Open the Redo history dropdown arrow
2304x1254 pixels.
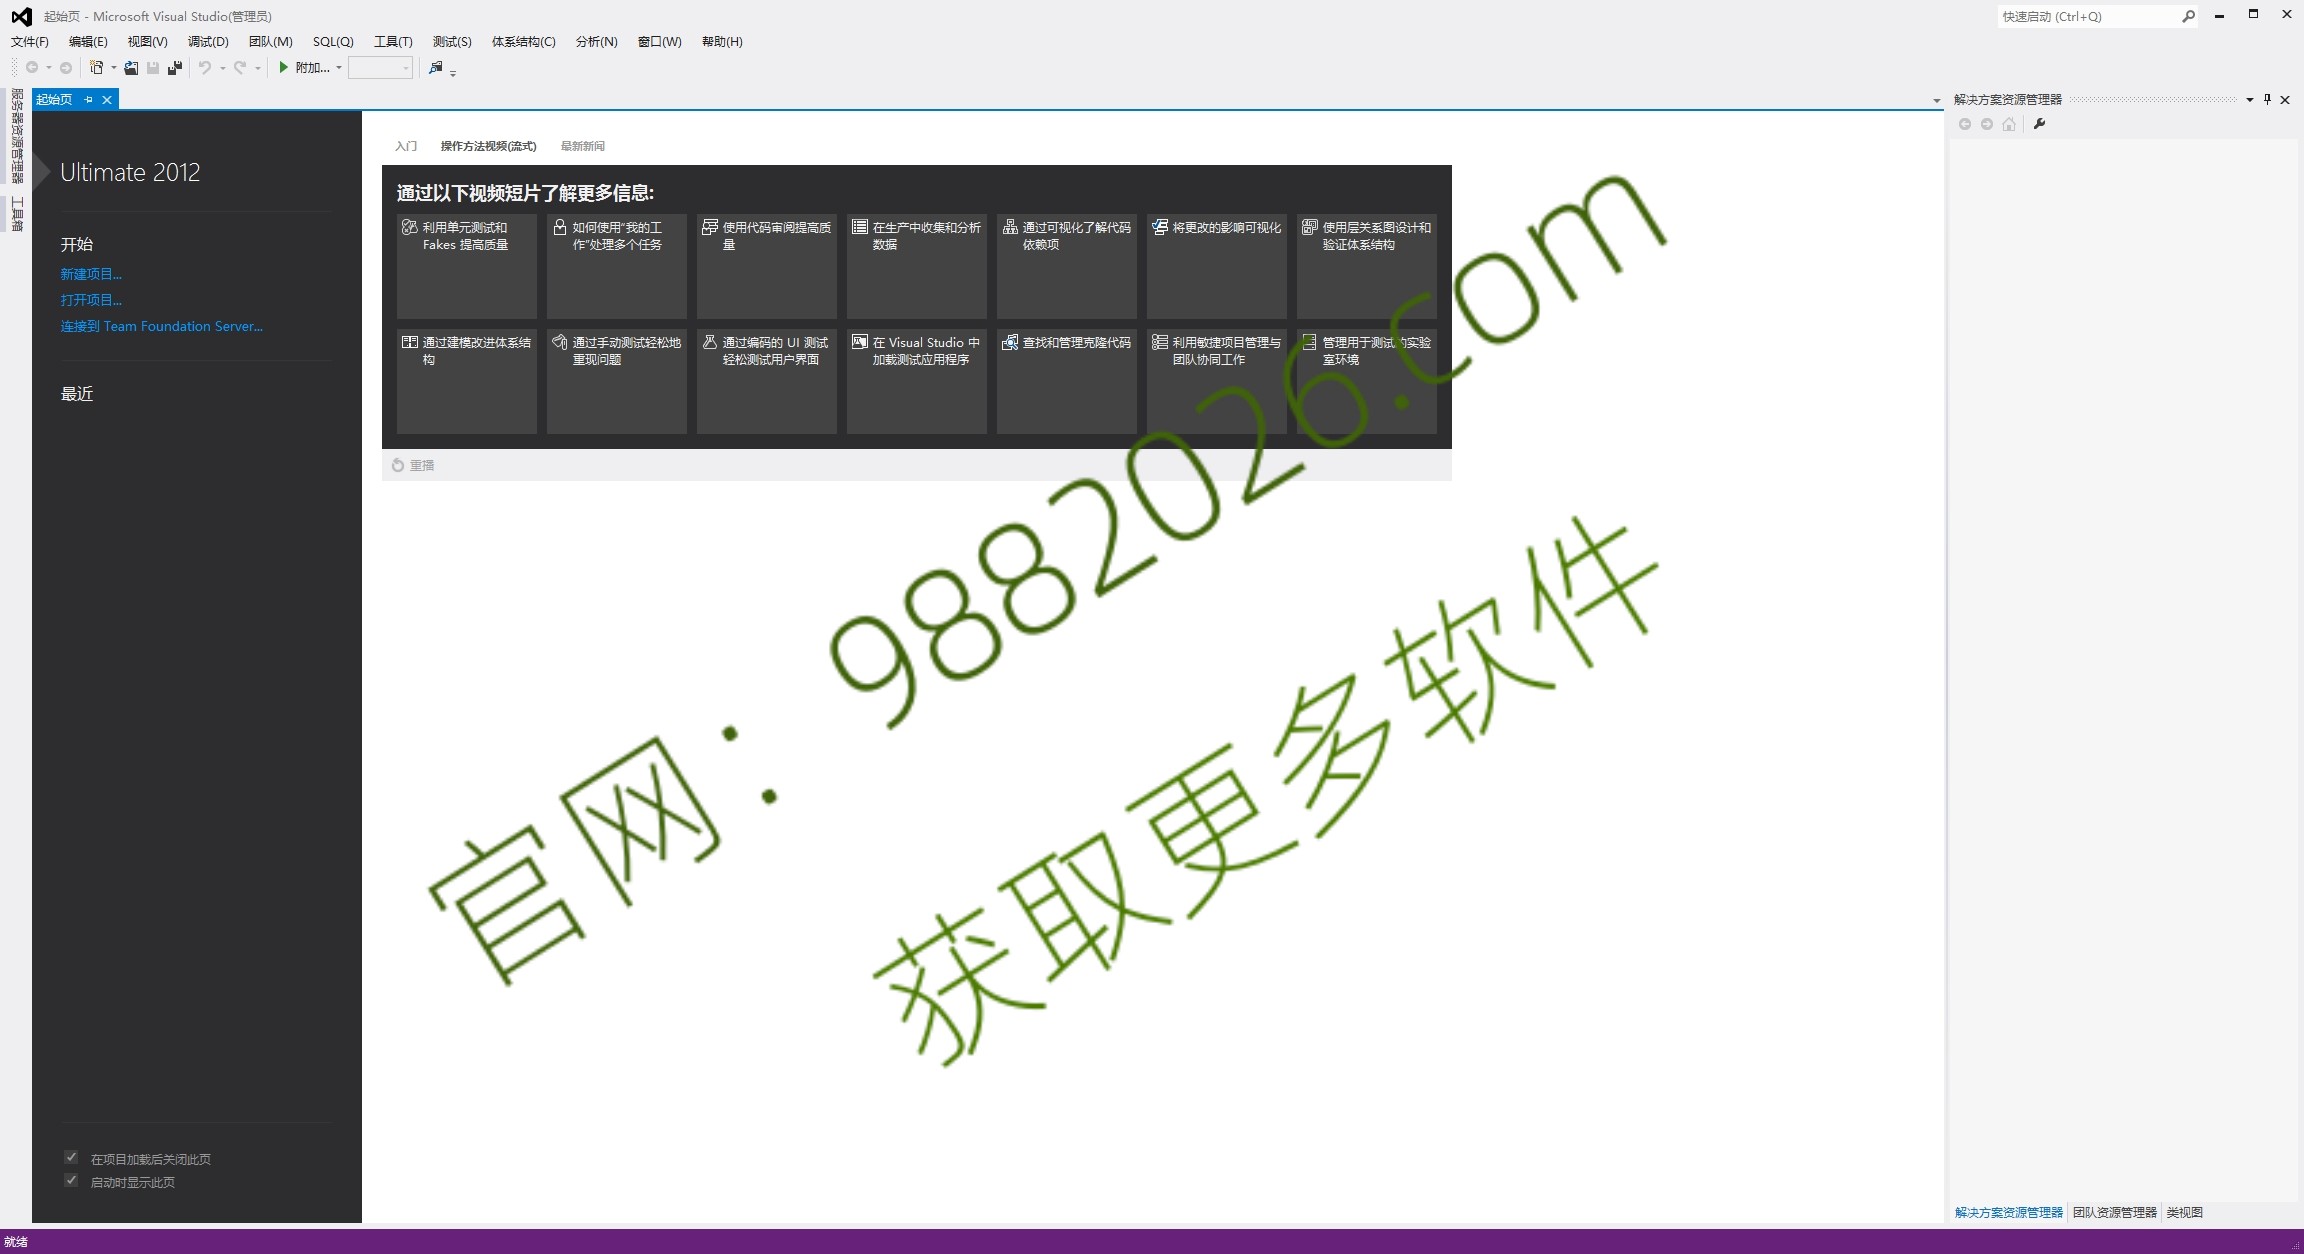(257, 68)
